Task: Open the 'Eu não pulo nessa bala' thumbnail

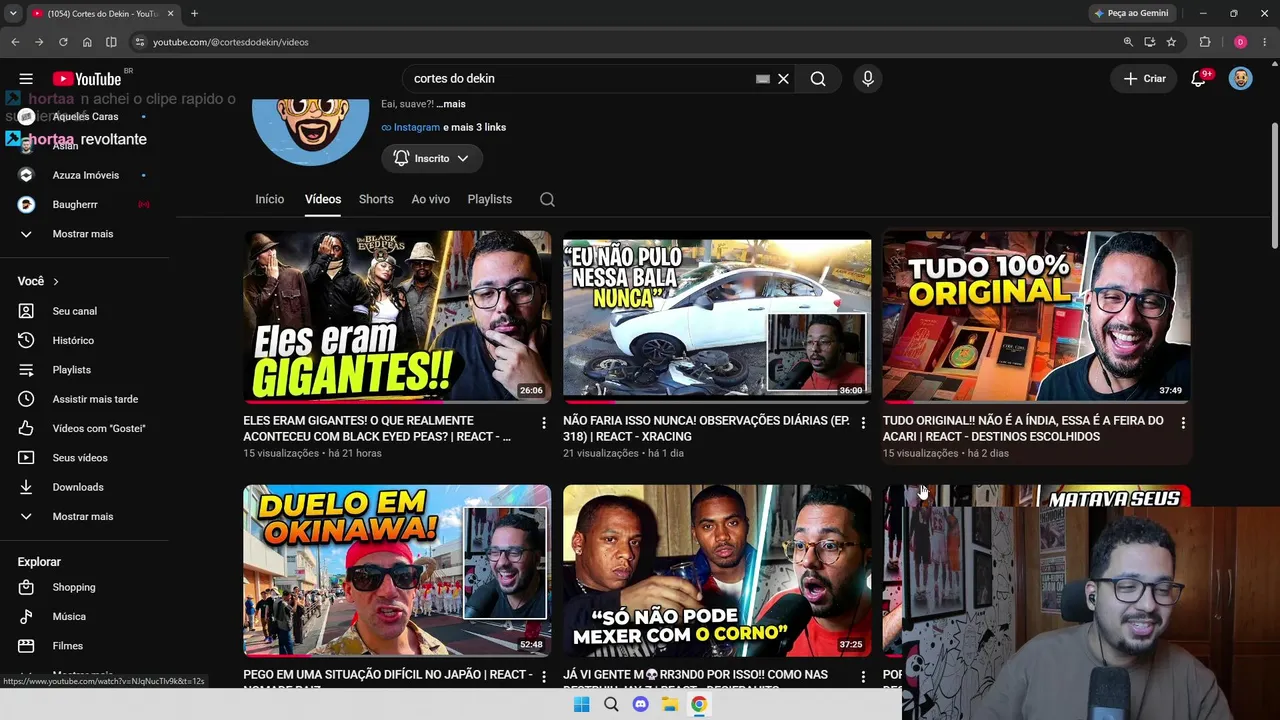Action: click(x=717, y=317)
